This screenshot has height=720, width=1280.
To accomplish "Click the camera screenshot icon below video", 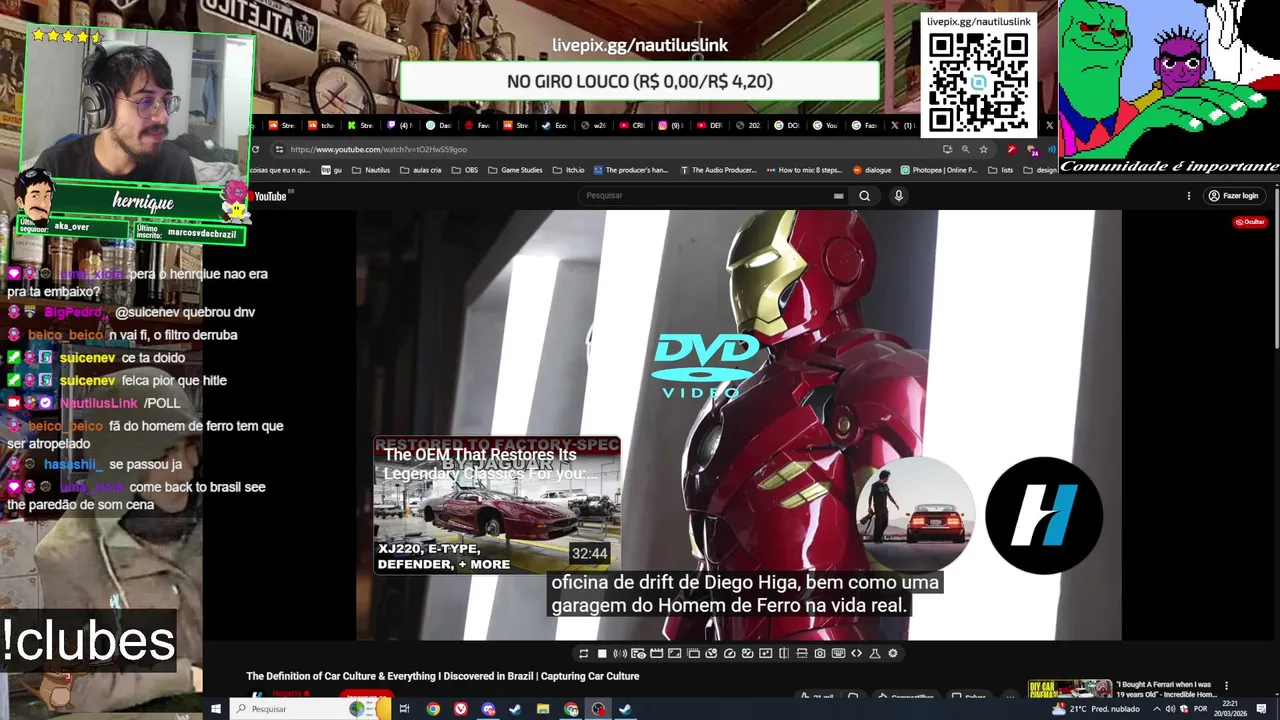I will 820,653.
